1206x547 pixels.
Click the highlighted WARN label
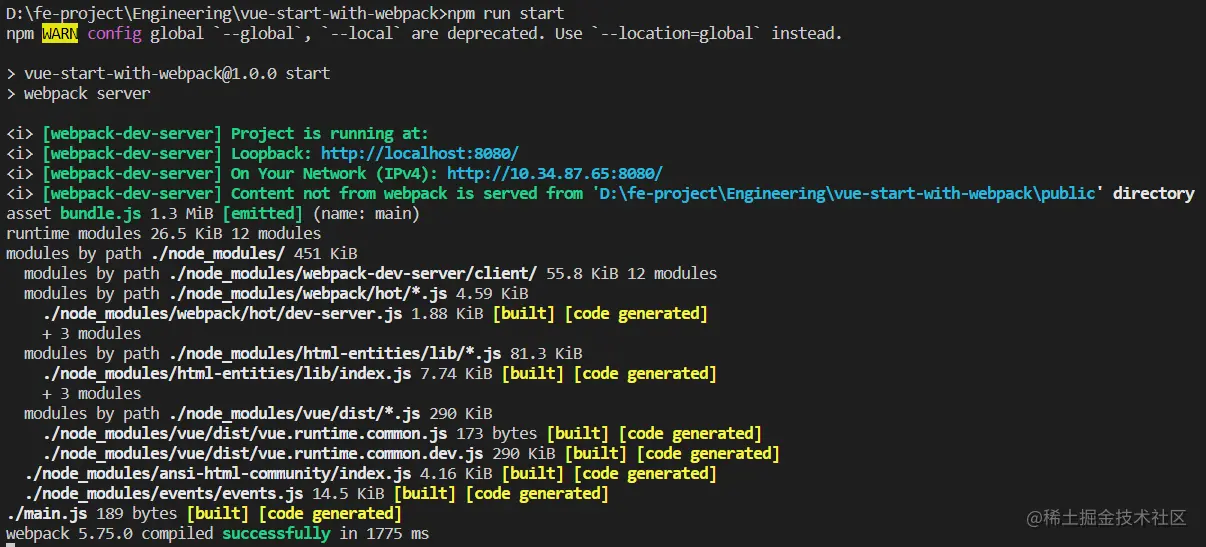click(x=60, y=33)
